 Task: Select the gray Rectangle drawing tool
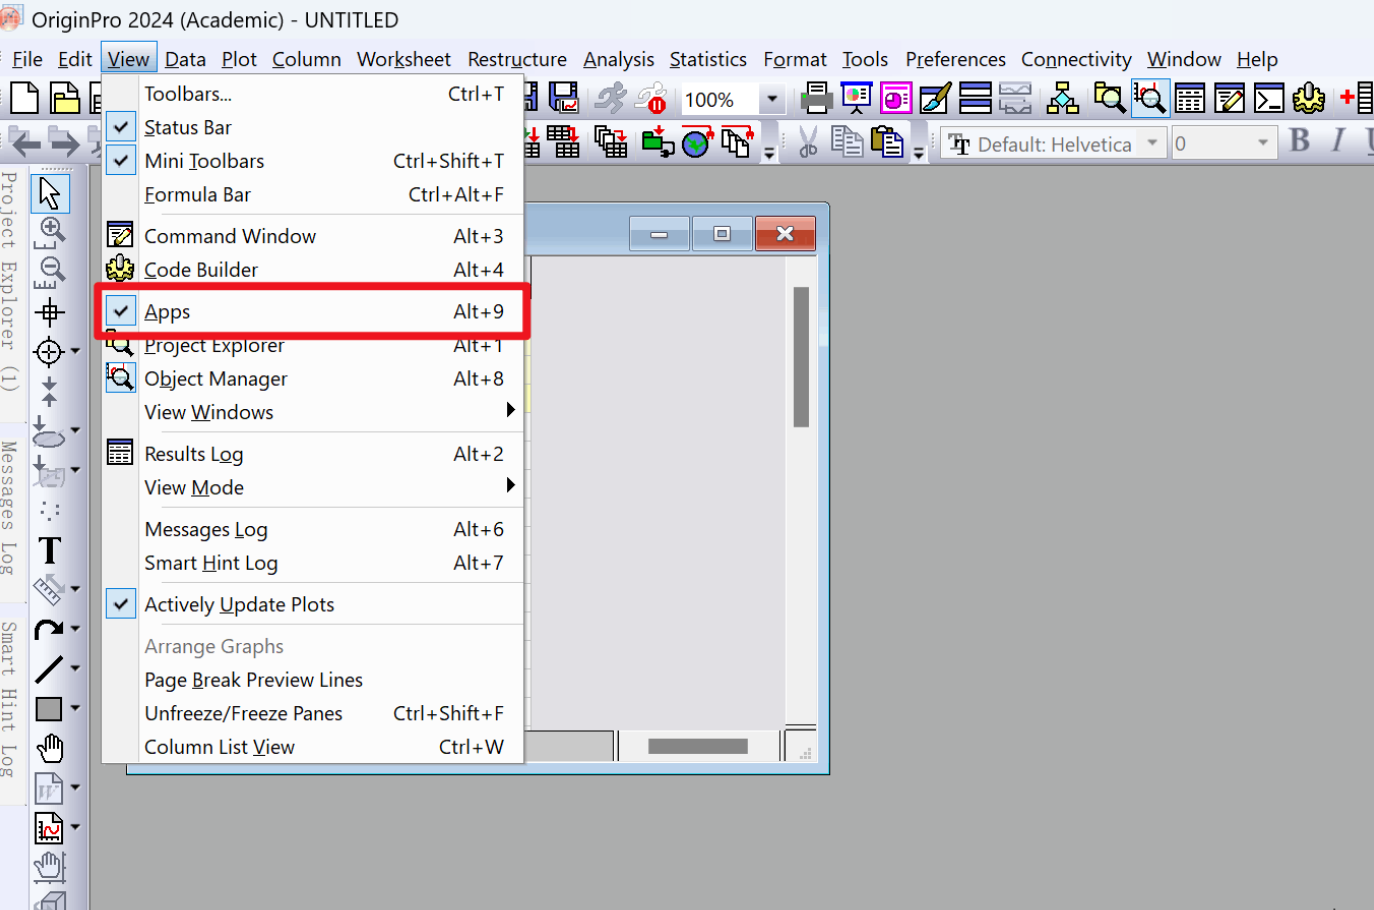point(49,709)
